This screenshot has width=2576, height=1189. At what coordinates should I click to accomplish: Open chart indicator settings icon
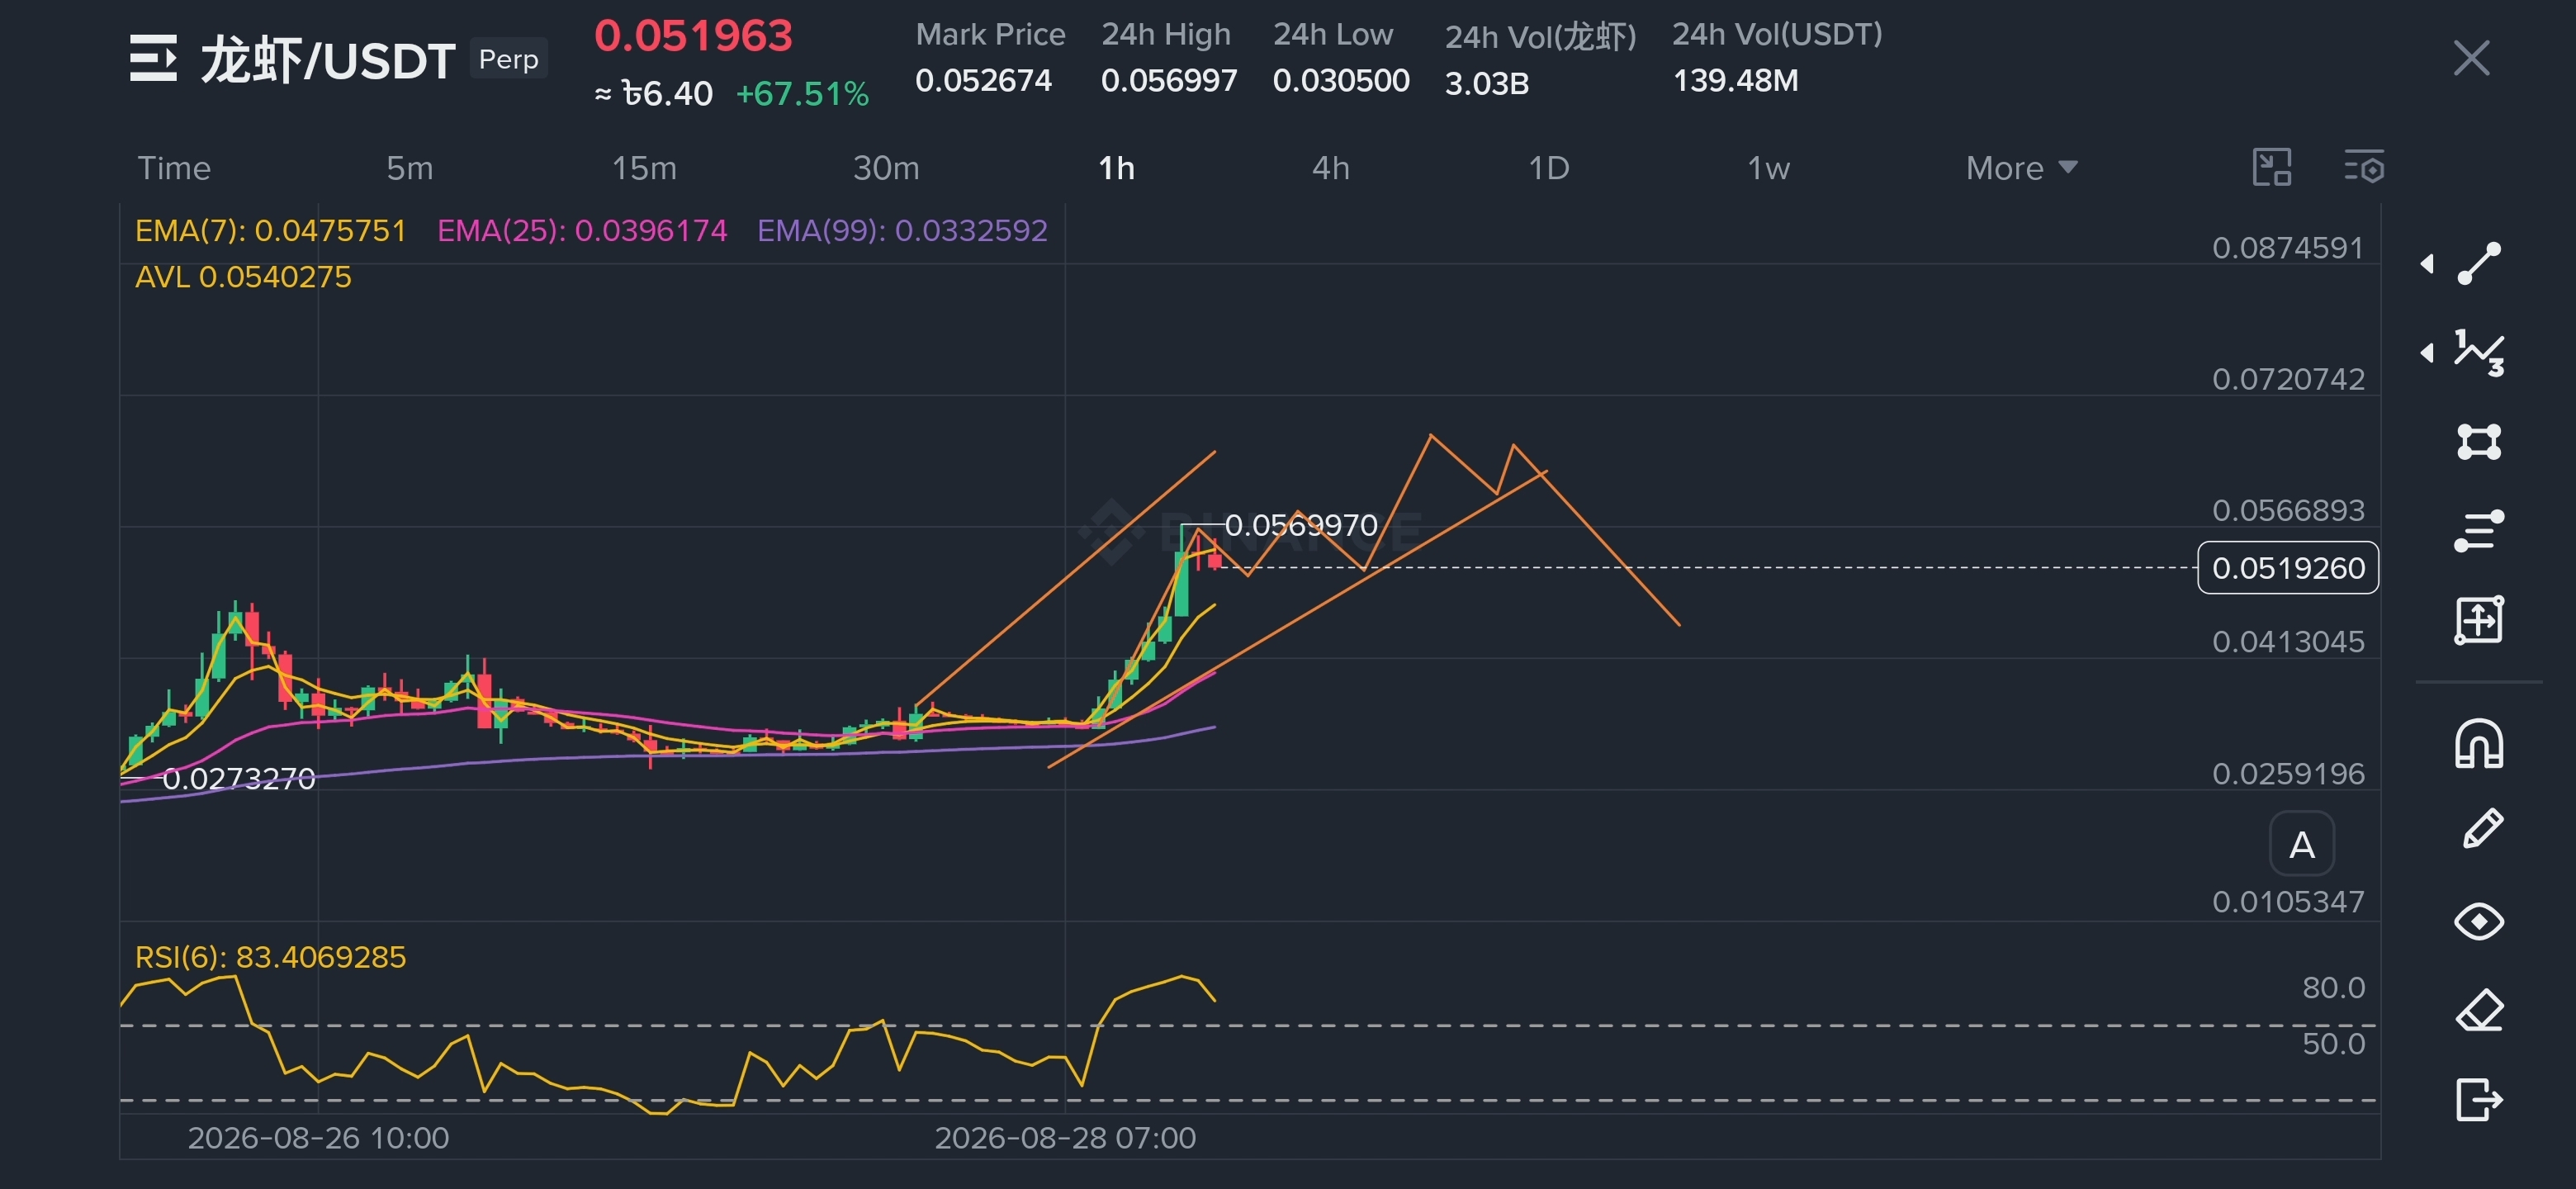click(2364, 167)
